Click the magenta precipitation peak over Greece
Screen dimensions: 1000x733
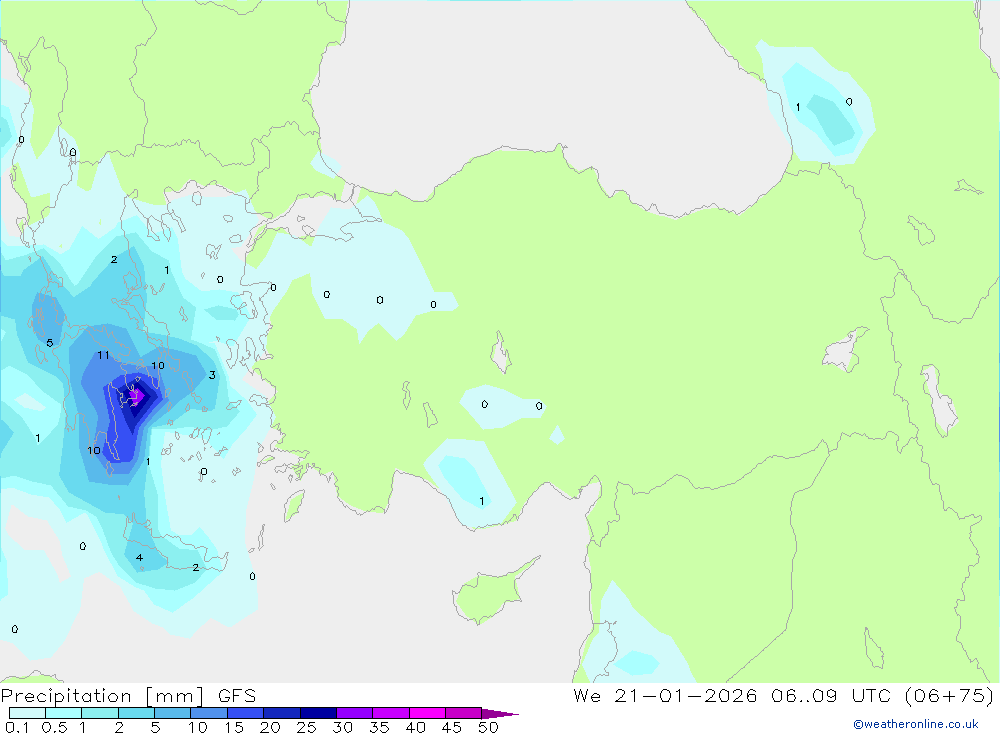pyautogui.click(x=135, y=396)
